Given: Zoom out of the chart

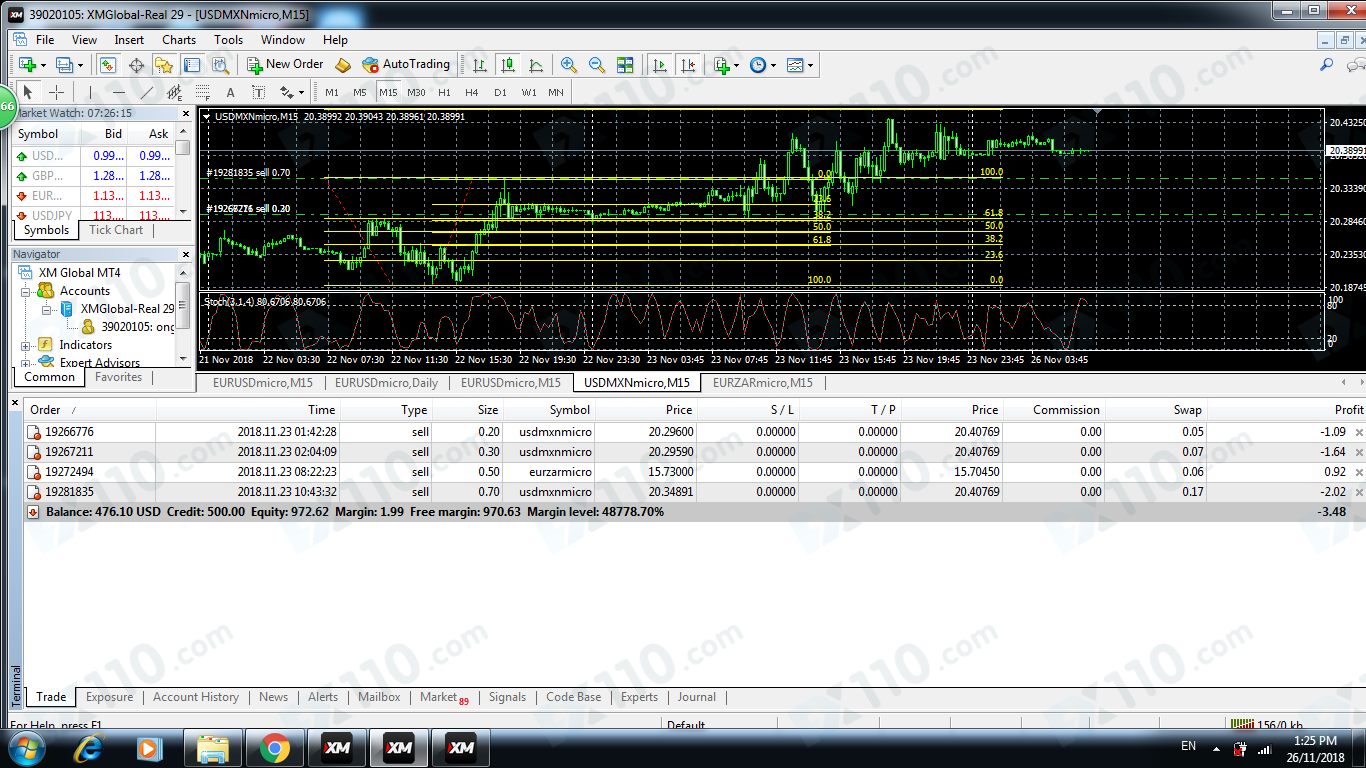Looking at the screenshot, I should pos(597,65).
